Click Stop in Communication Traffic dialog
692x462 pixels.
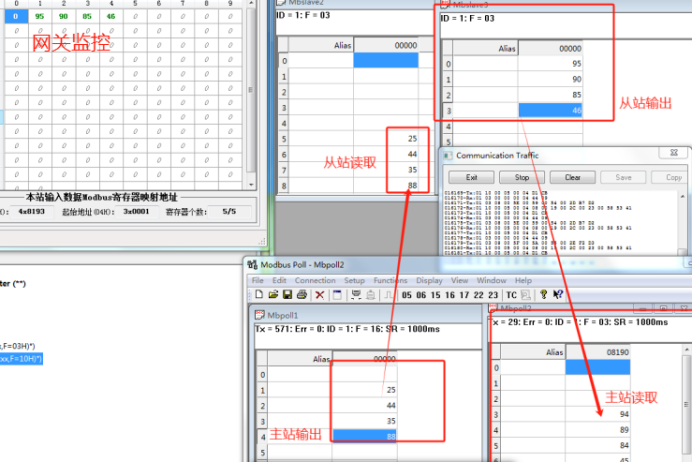(522, 177)
